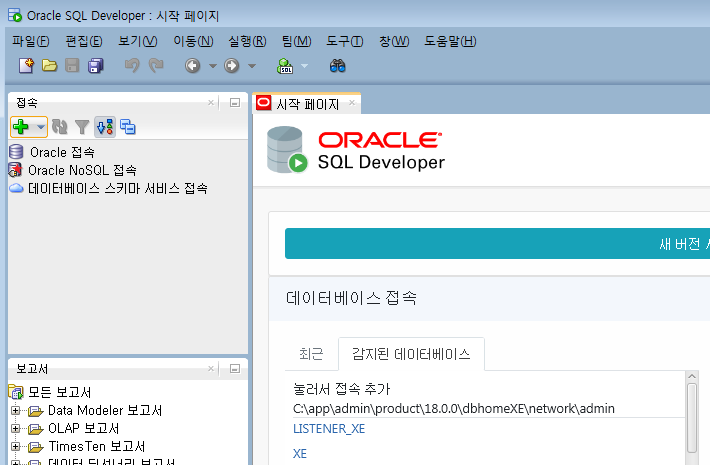The width and height of the screenshot is (710, 465).
Task: Click the green plus New Connection icon
Action: 21,127
